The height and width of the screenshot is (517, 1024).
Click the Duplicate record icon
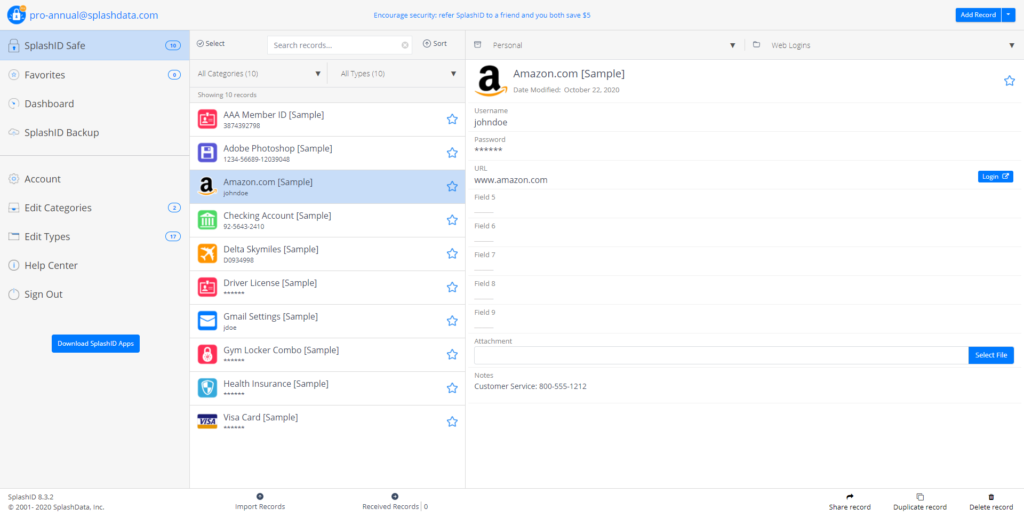[x=919, y=496]
